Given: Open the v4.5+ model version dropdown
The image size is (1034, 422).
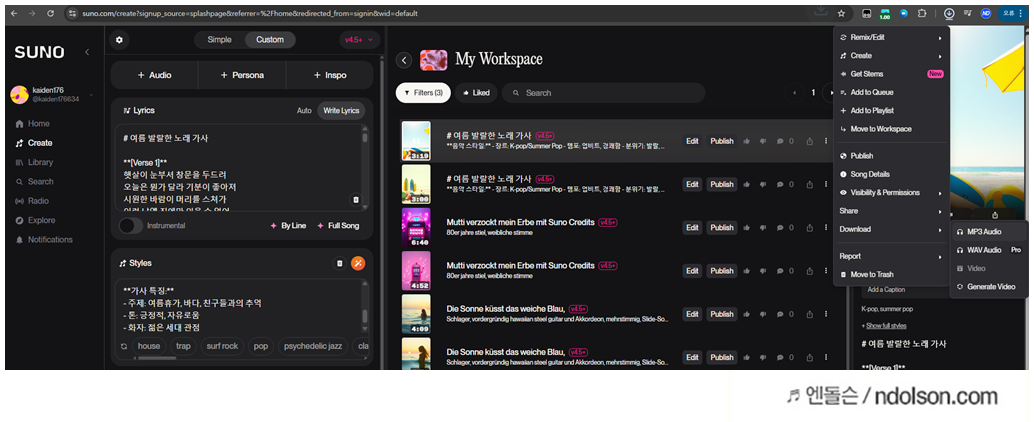Looking at the screenshot, I should (x=359, y=40).
